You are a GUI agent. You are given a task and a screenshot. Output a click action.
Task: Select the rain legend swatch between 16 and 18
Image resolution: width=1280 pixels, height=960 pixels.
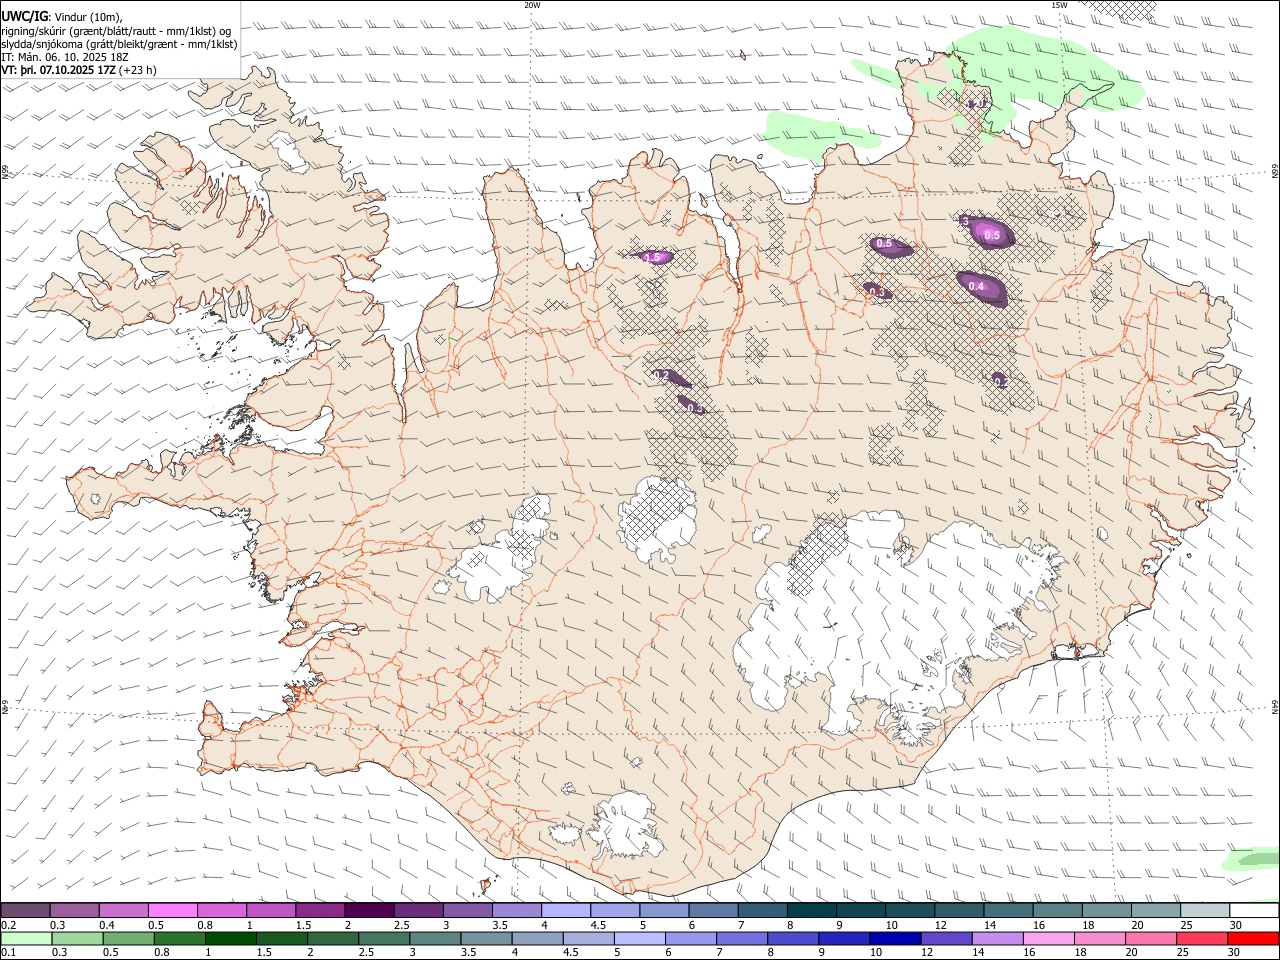point(1050,938)
